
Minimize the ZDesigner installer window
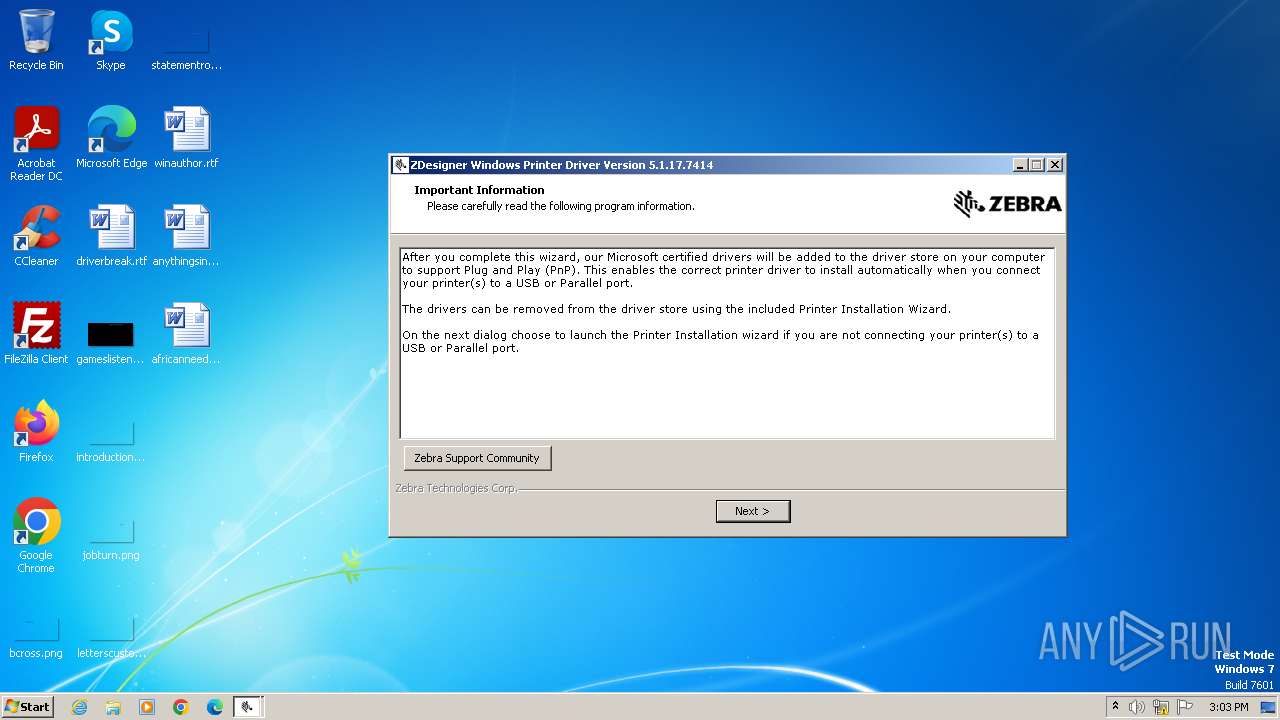pos(1019,165)
